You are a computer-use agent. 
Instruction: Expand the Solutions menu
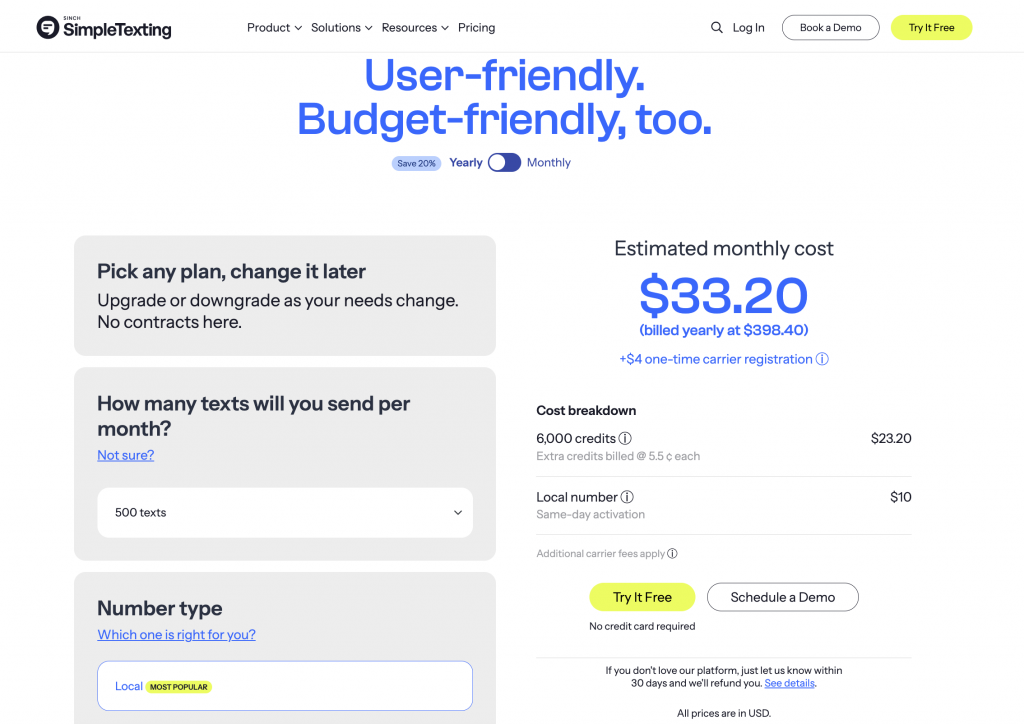click(x=341, y=28)
